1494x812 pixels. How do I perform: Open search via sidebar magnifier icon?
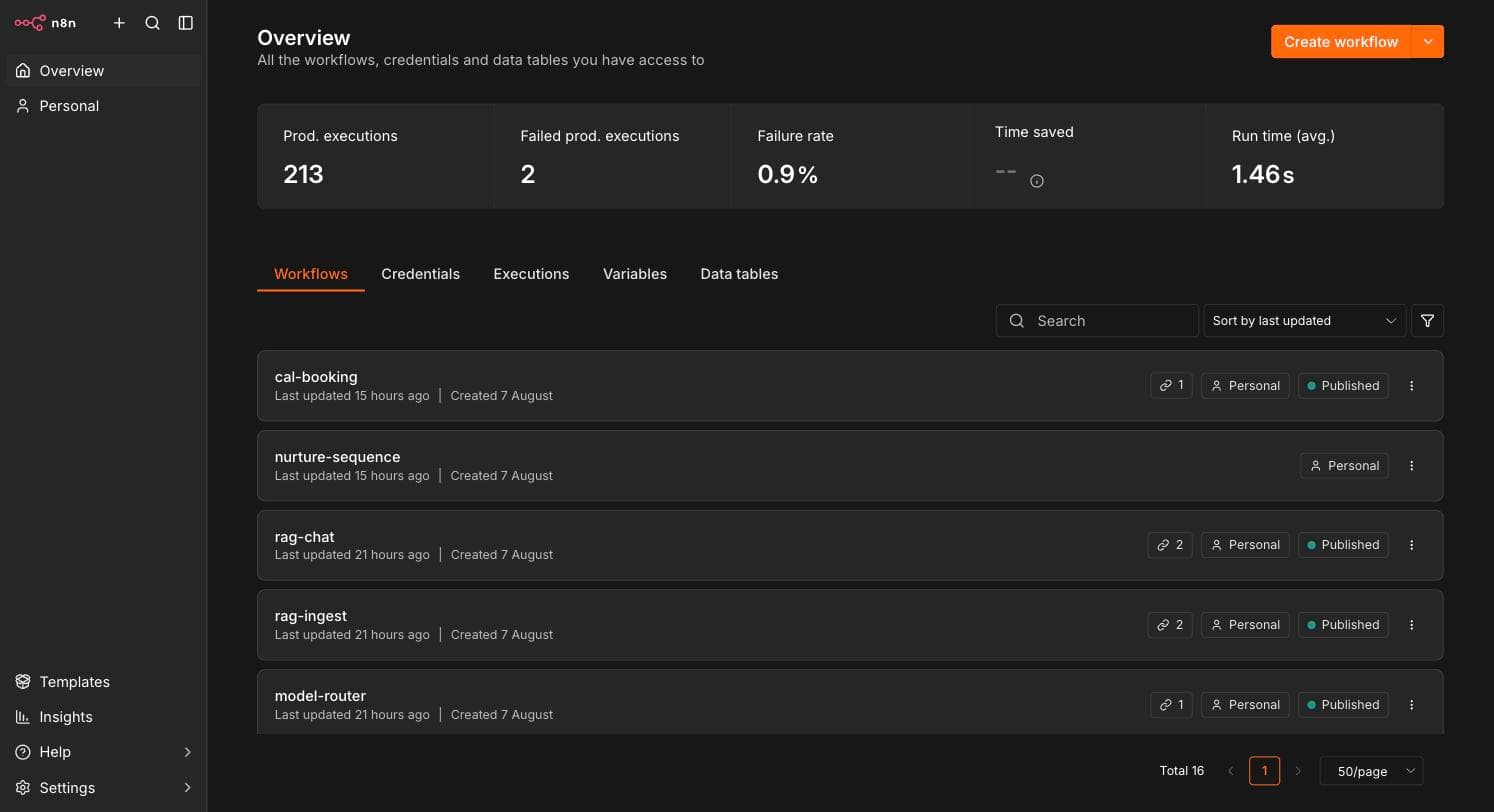tap(152, 23)
